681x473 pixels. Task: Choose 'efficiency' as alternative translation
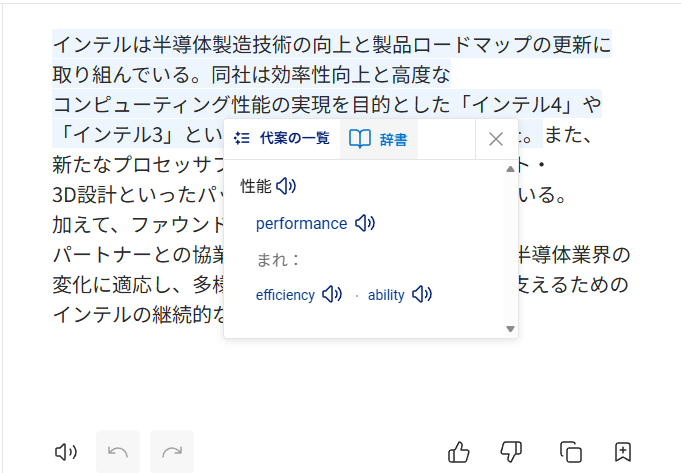pyautogui.click(x=285, y=295)
